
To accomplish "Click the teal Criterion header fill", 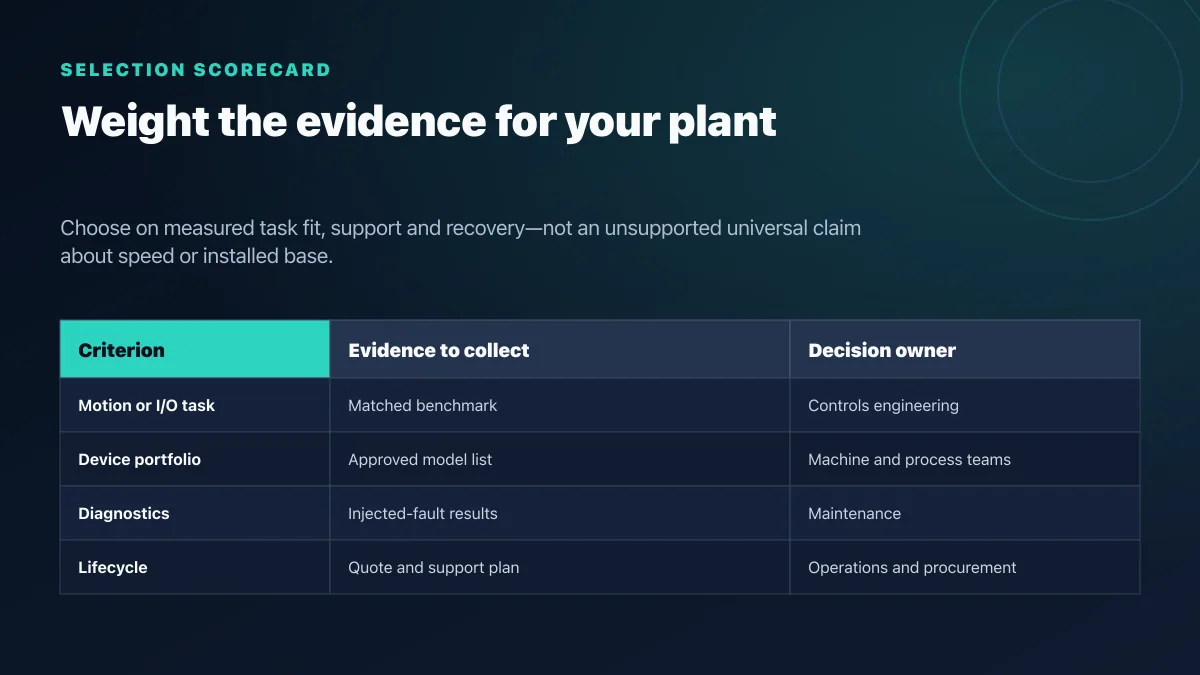I will click(195, 349).
